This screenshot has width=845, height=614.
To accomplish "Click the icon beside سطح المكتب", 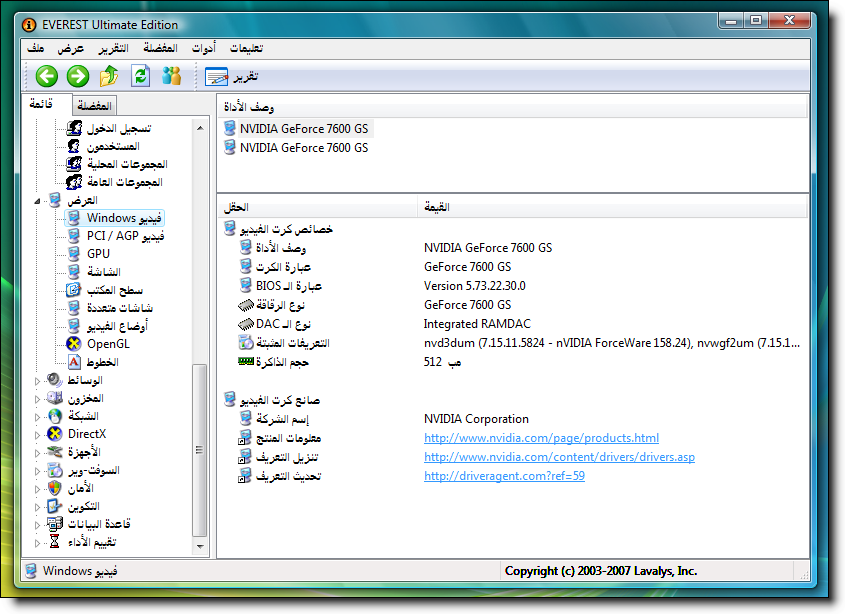I will pyautogui.click(x=74, y=290).
